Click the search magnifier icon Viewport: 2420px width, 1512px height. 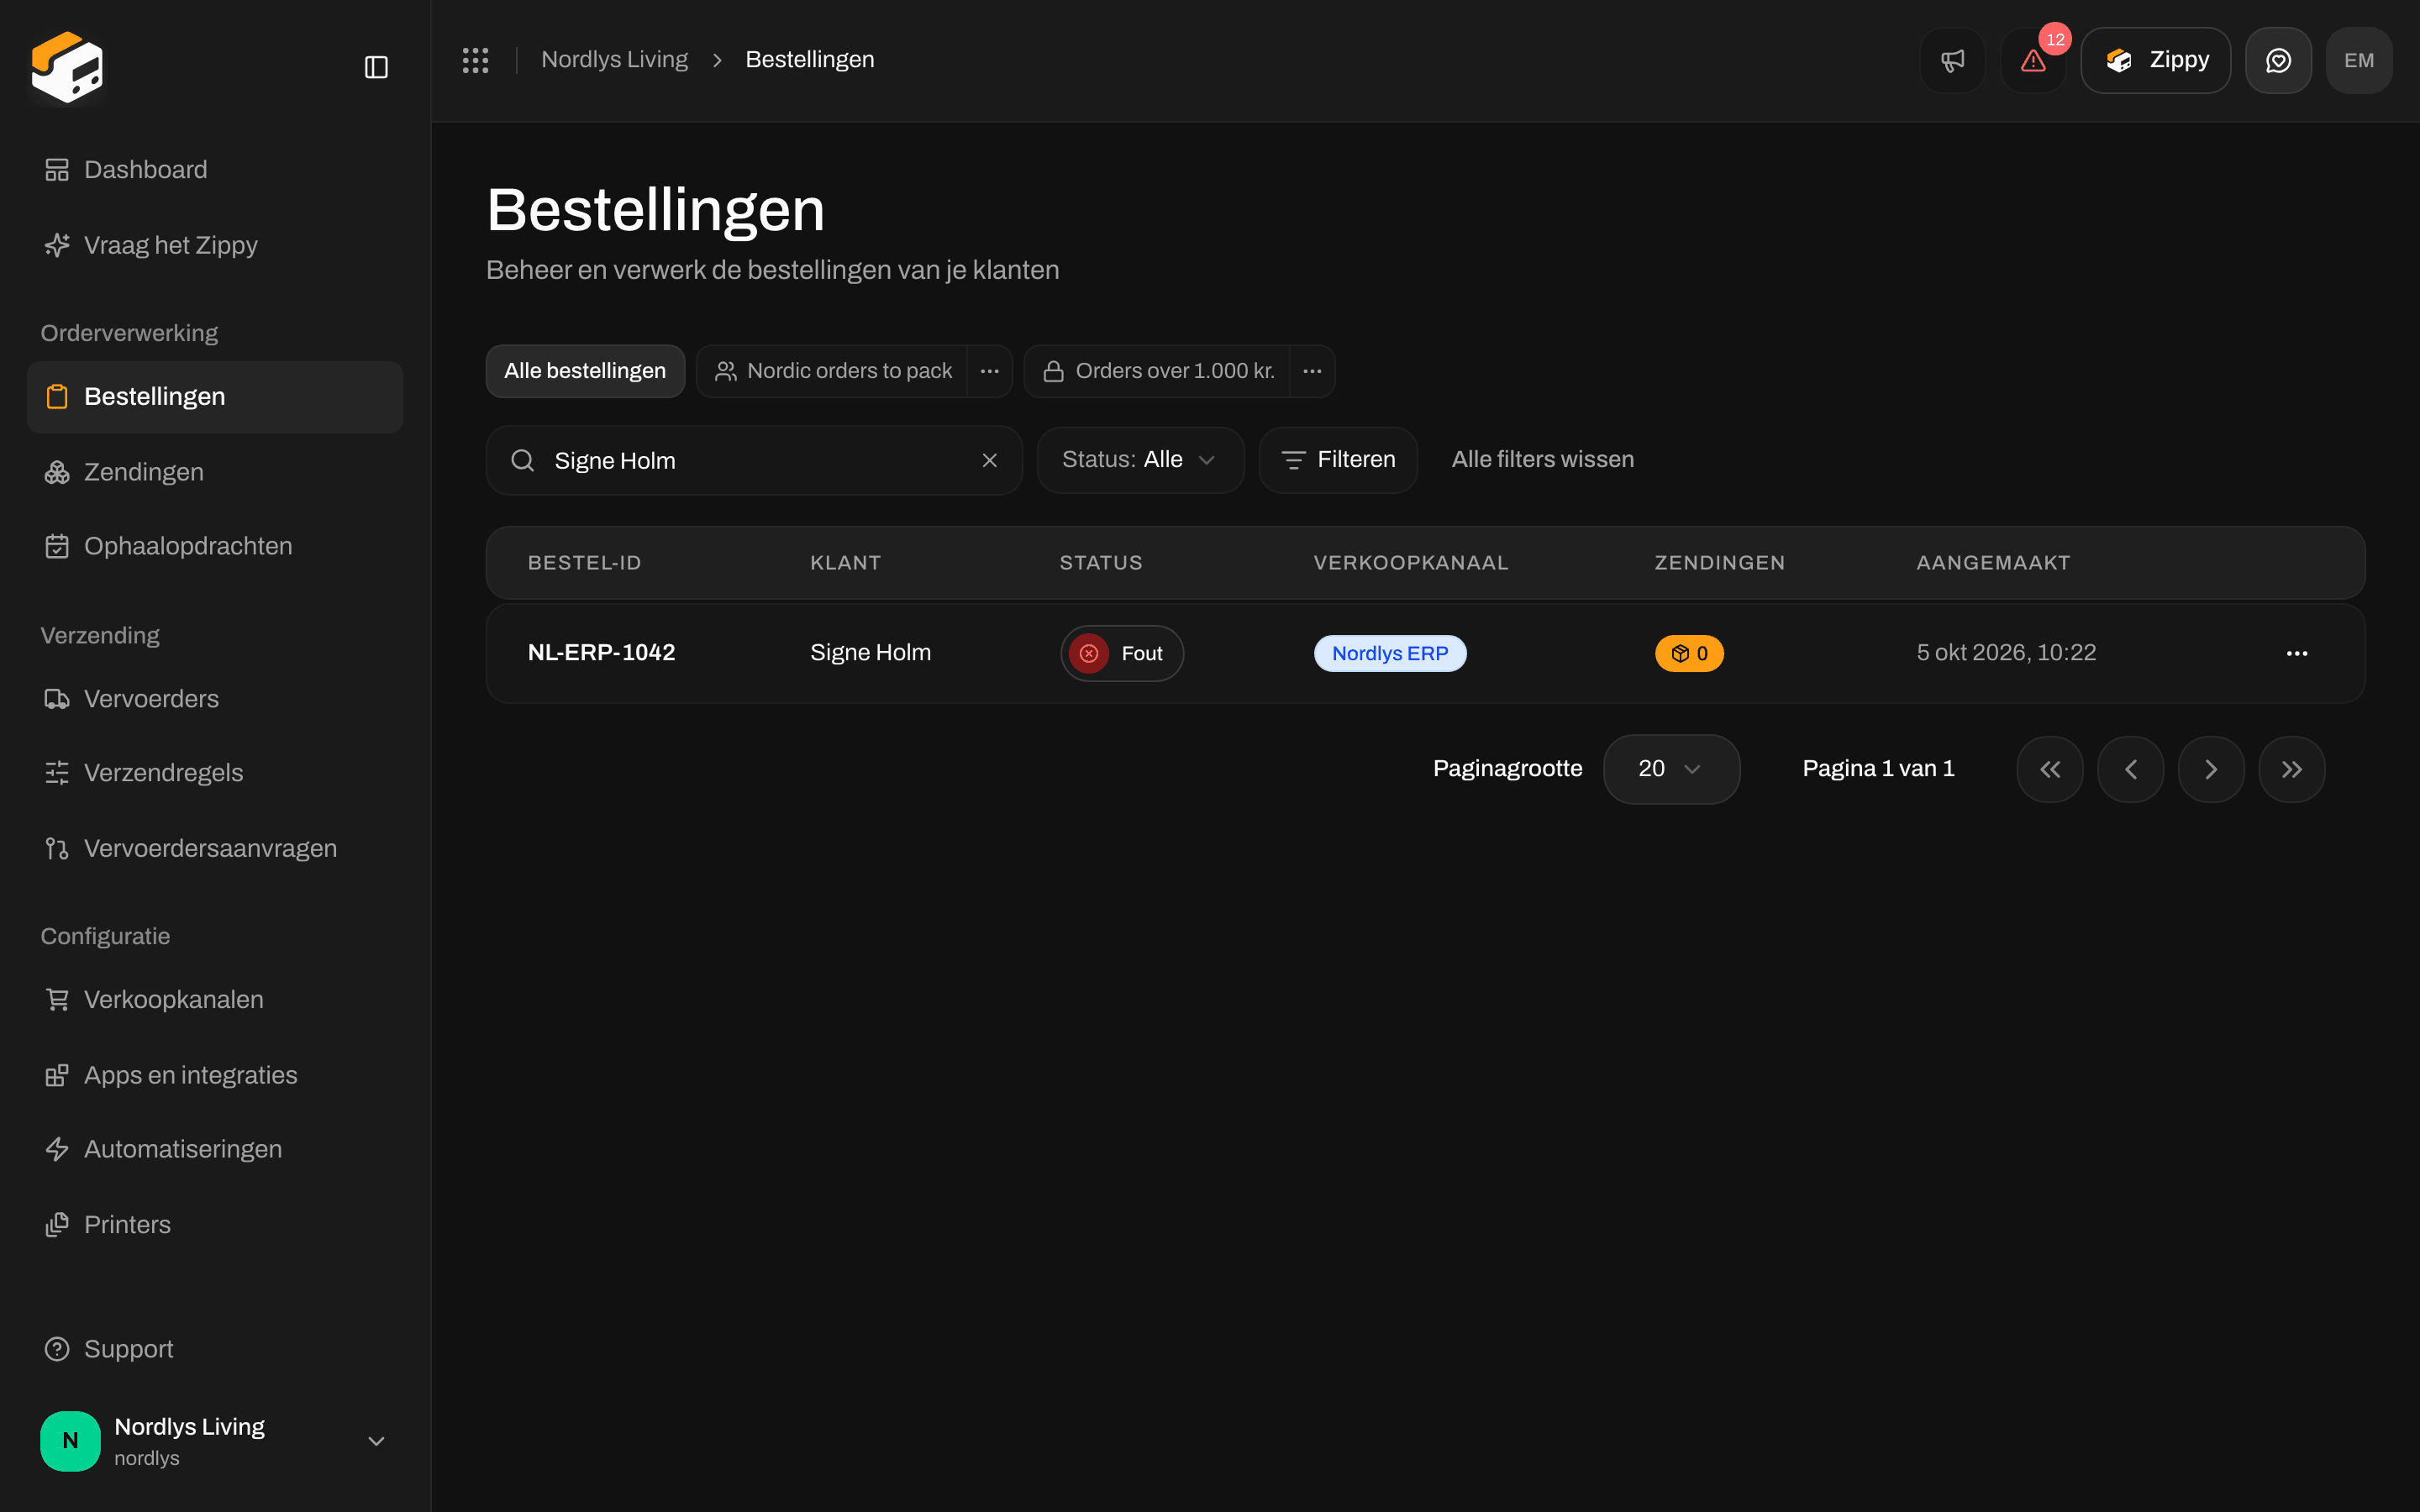coord(522,460)
